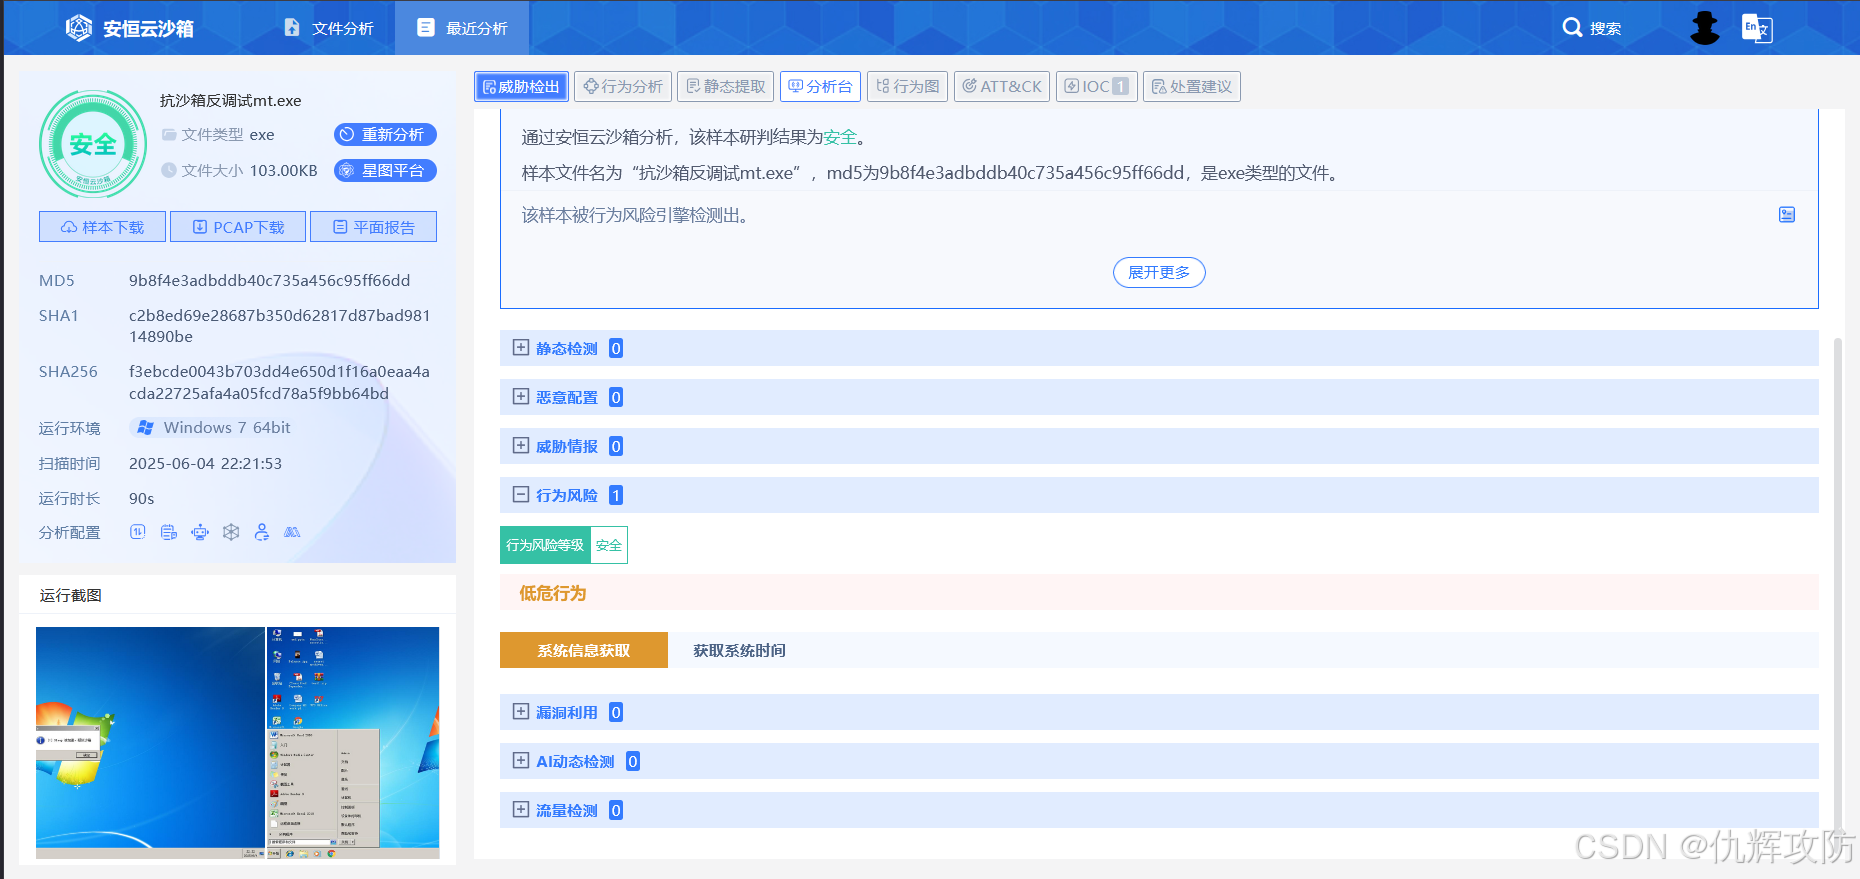Click the 平面报告 button
This screenshot has width=1860, height=879.
click(373, 227)
